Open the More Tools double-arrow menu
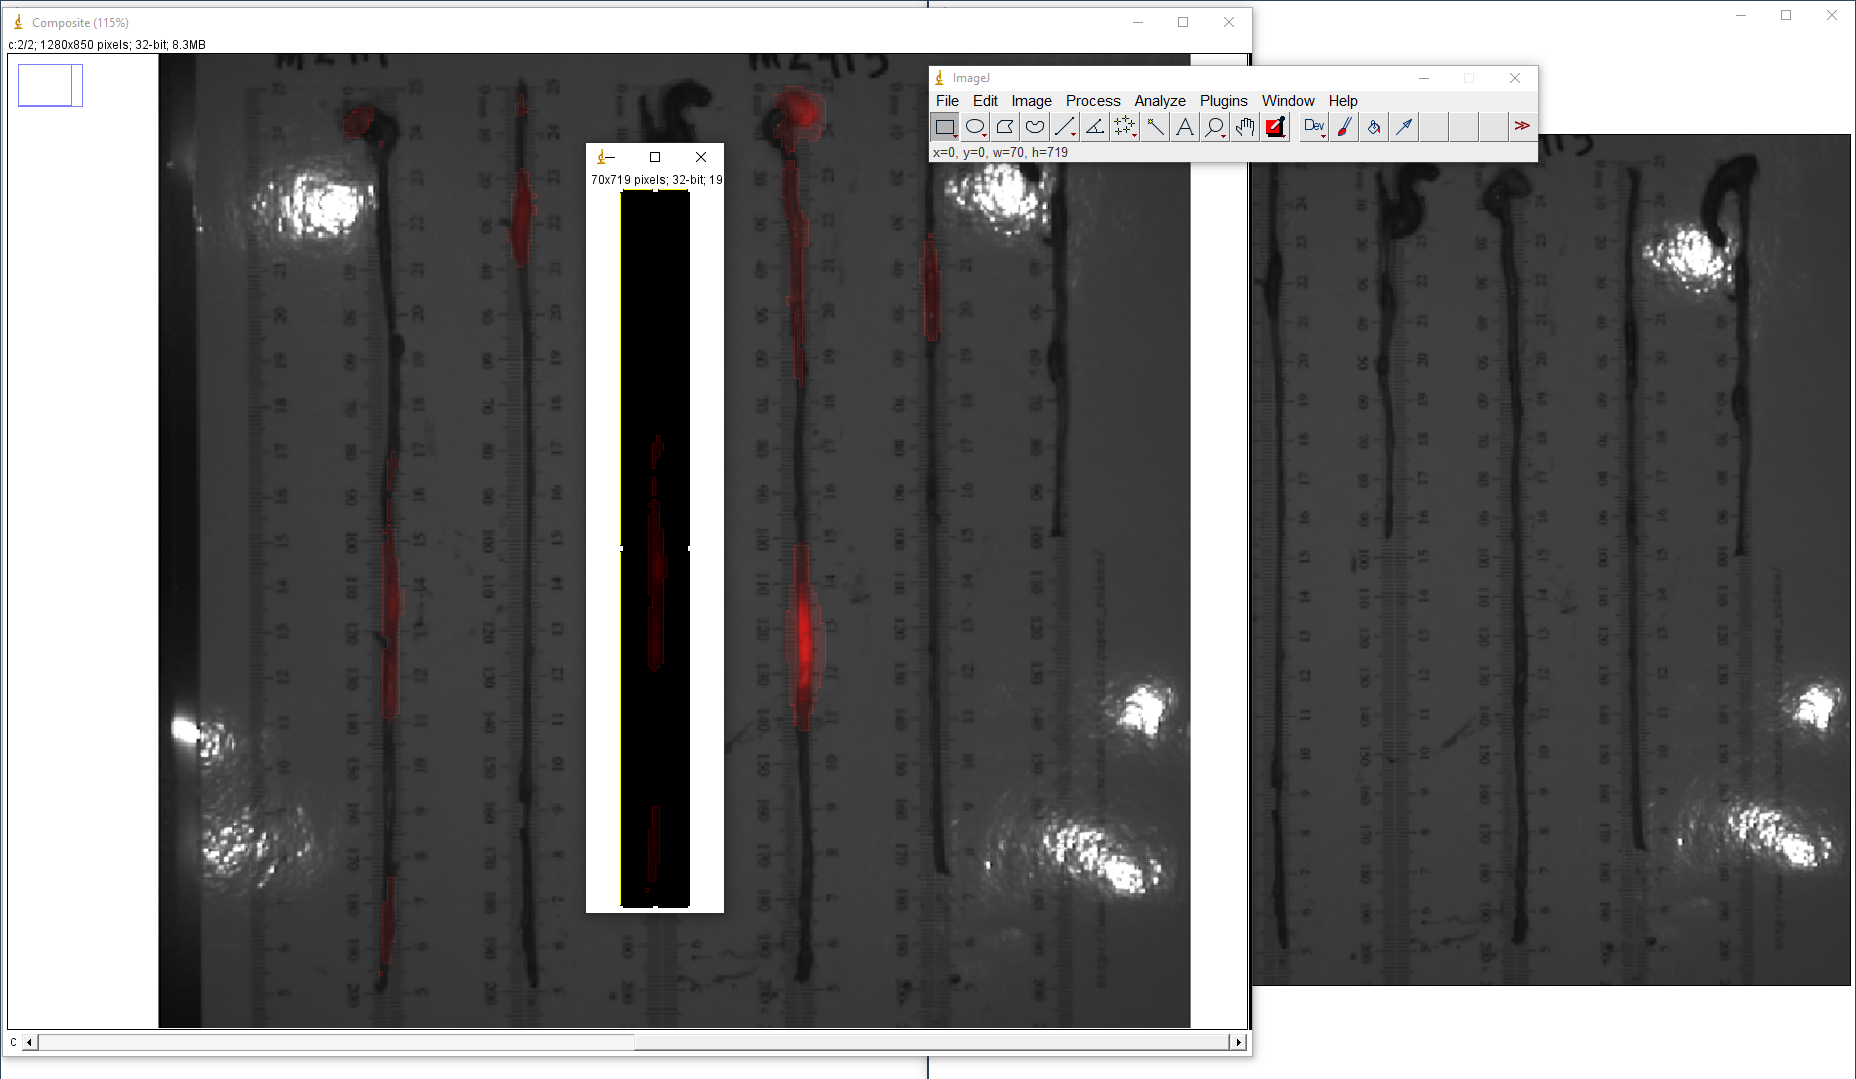Screen dimensions: 1856x1079 tap(1522, 127)
